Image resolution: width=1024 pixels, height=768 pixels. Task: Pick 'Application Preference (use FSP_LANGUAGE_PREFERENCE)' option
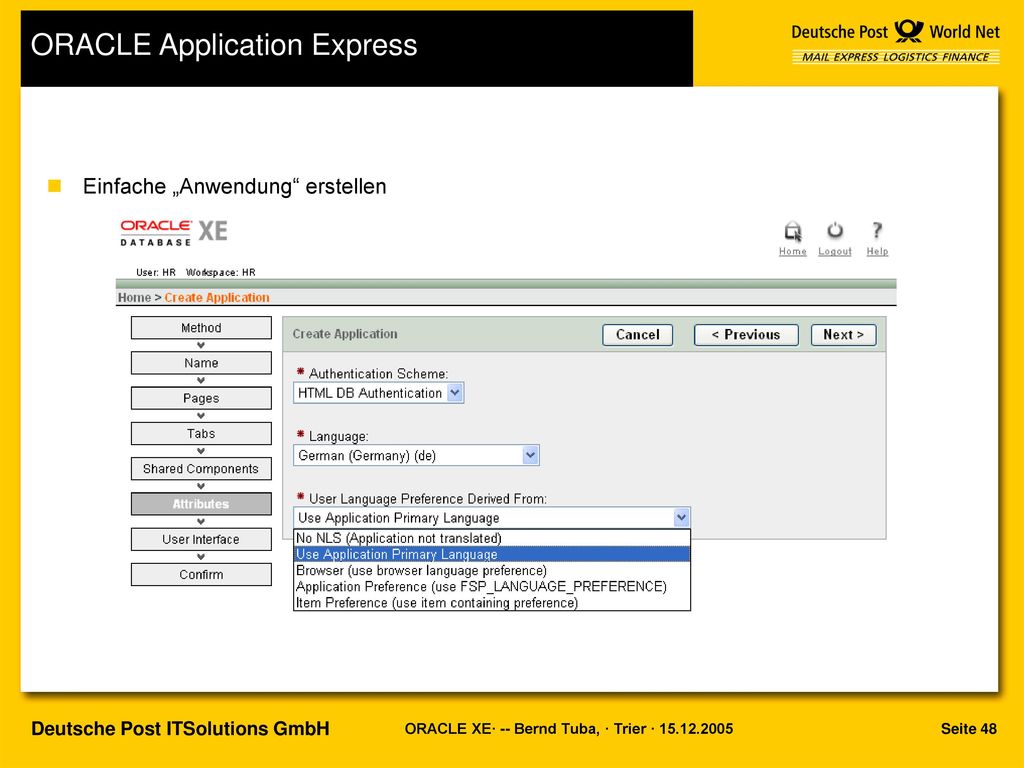pos(491,586)
